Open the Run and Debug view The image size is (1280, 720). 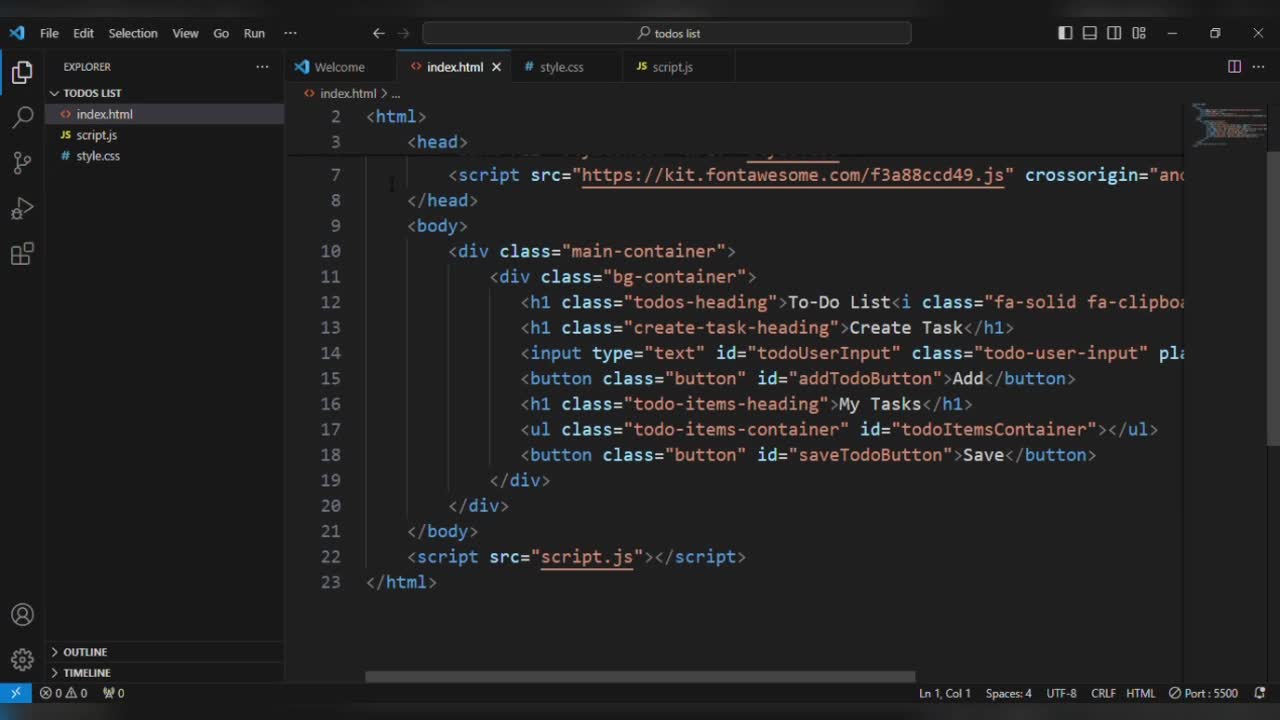[x=22, y=208]
